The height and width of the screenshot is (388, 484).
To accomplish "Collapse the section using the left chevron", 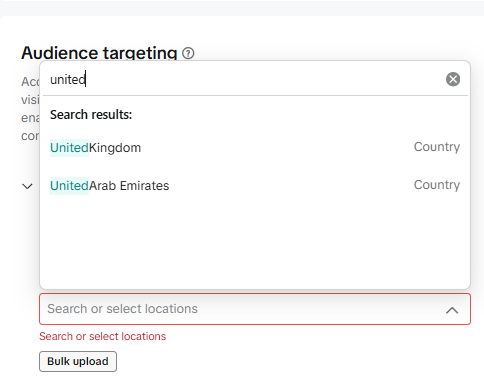I will (x=27, y=186).
